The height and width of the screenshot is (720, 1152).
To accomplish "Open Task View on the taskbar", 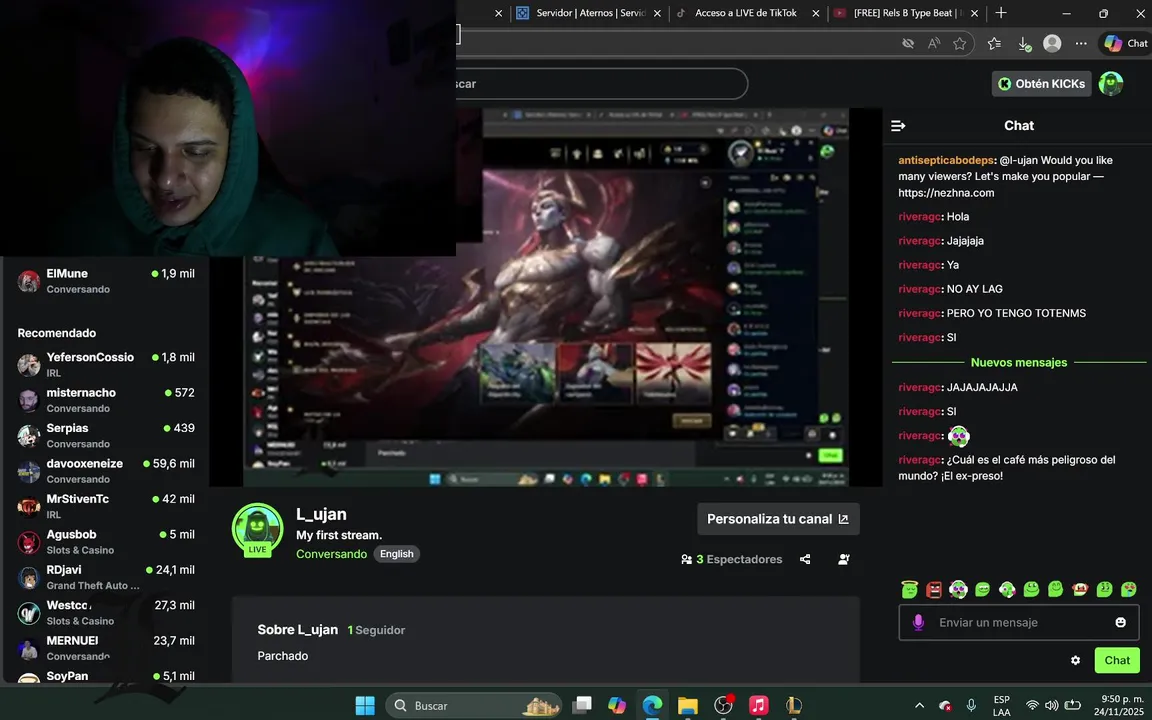I will click(583, 705).
